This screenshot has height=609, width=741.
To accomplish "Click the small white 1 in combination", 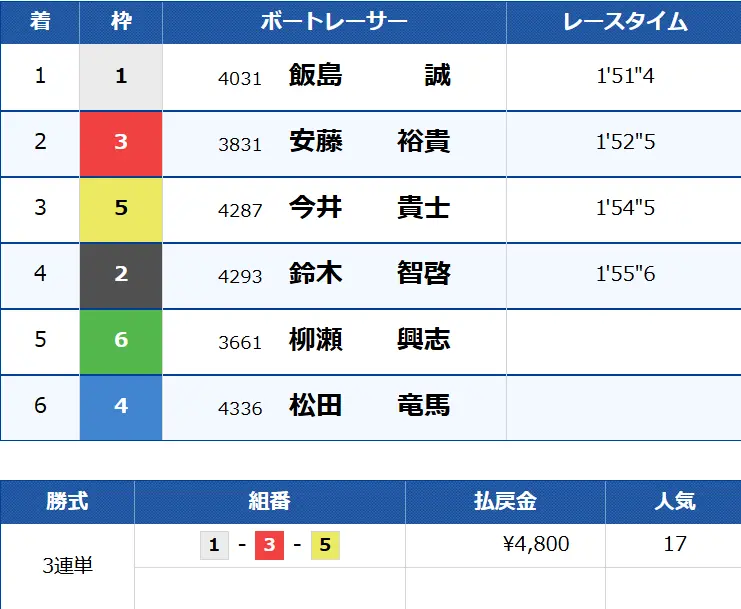I will tap(214, 546).
